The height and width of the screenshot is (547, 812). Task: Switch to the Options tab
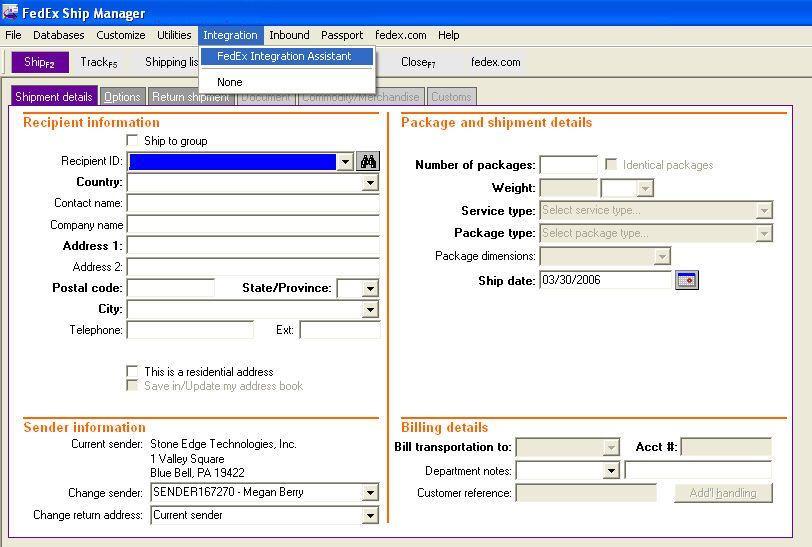click(x=122, y=97)
